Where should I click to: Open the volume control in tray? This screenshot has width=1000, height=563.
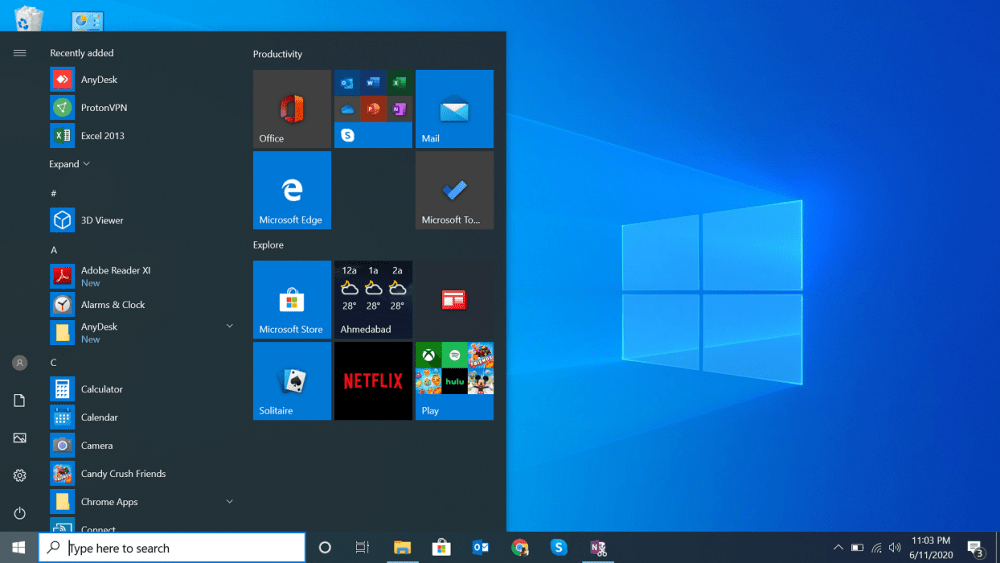click(x=894, y=548)
